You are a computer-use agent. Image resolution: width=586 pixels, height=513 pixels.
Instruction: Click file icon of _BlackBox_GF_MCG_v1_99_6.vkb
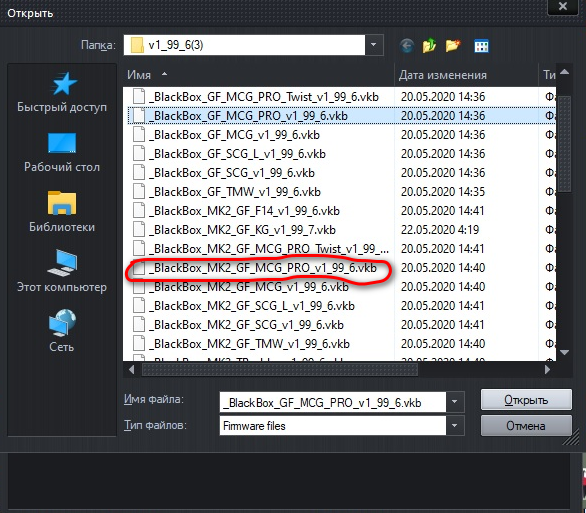[139, 135]
